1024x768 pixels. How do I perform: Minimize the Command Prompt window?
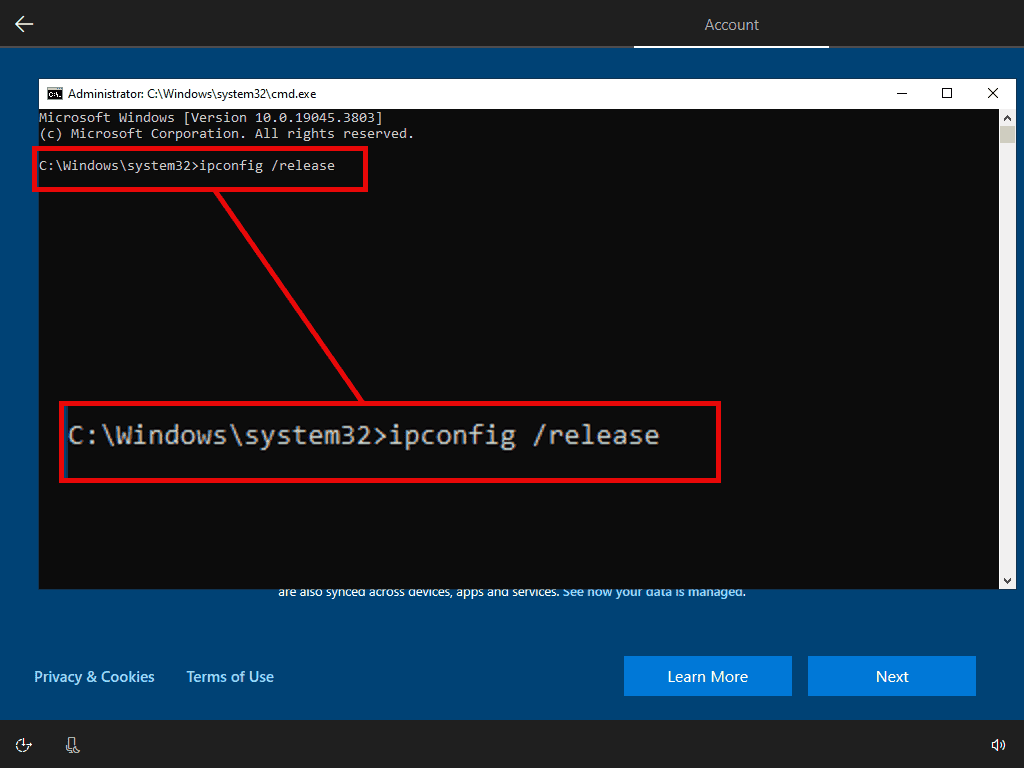point(901,93)
